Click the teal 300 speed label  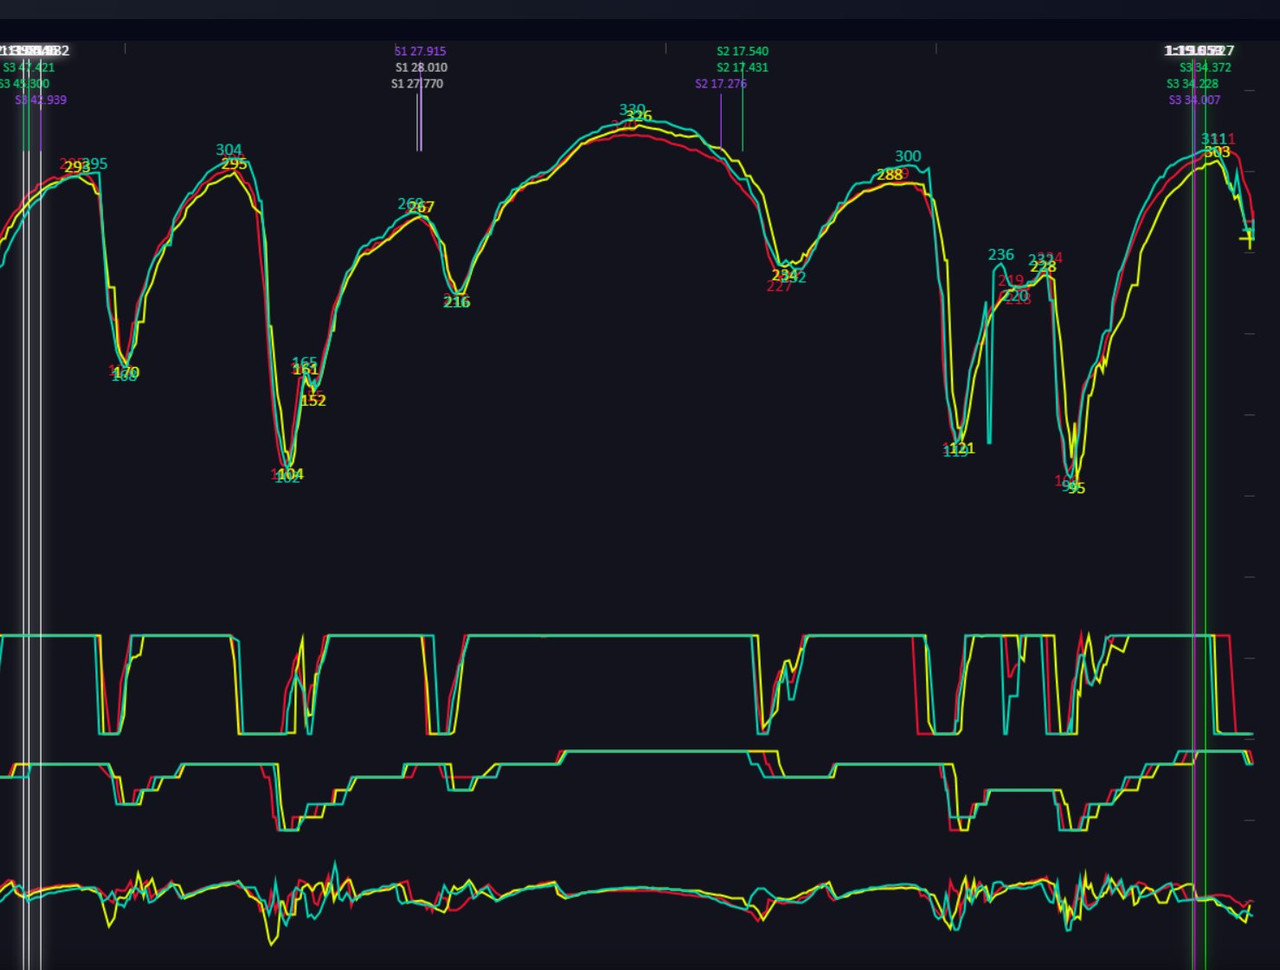tap(908, 156)
